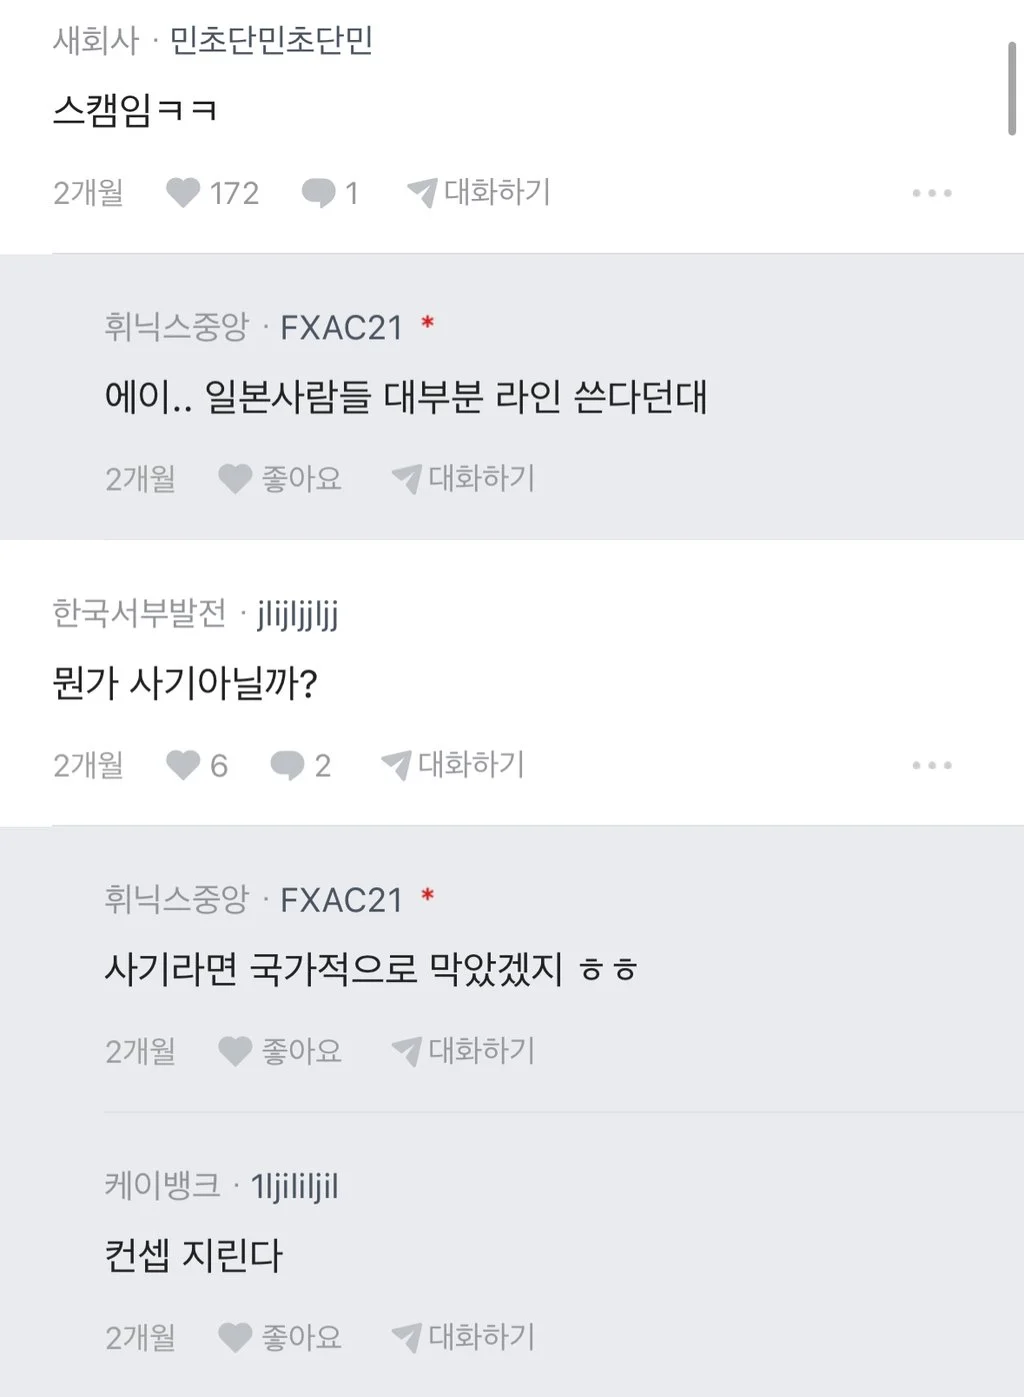Viewport: 1024px width, 1397px height.
Task: Tap 대화하기 under 뭔가 사기아닐까? comment
Action: pos(453,765)
